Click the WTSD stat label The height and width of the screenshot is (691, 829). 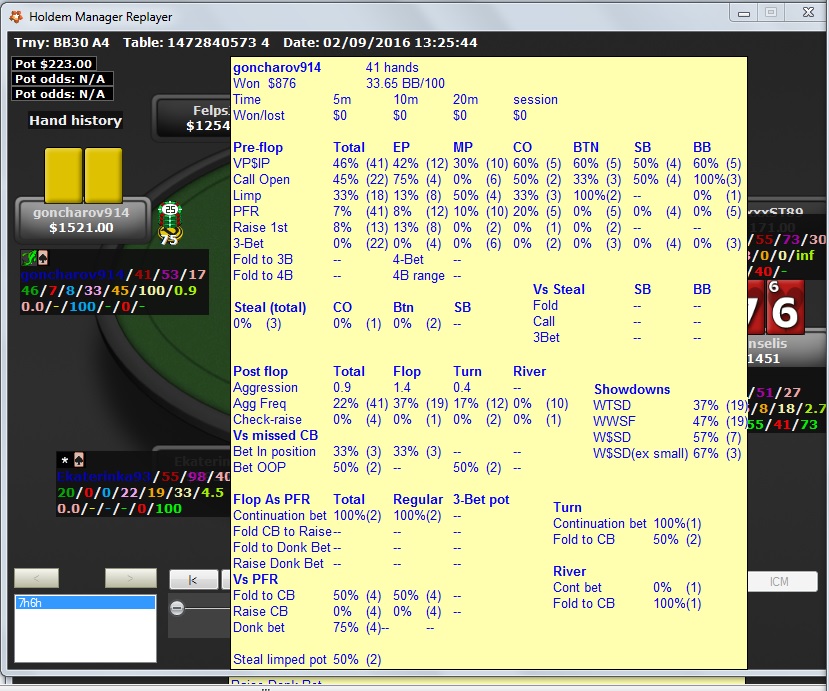612,406
